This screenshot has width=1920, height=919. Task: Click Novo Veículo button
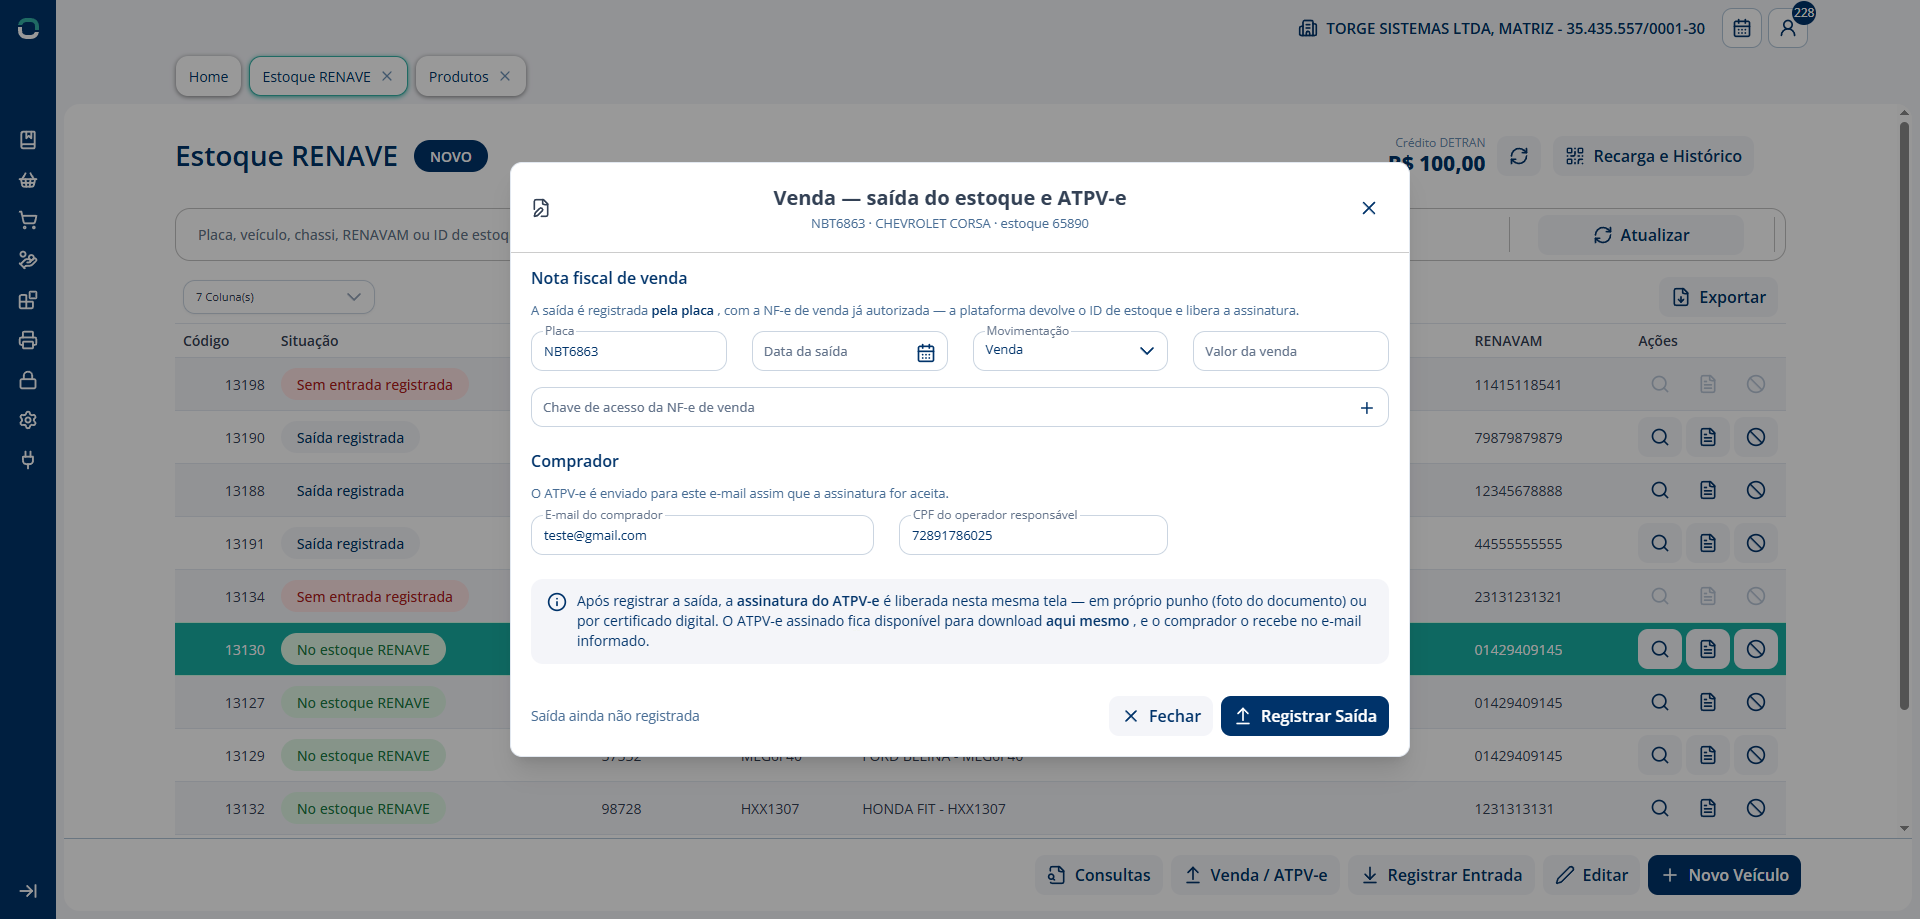pyautogui.click(x=1724, y=875)
